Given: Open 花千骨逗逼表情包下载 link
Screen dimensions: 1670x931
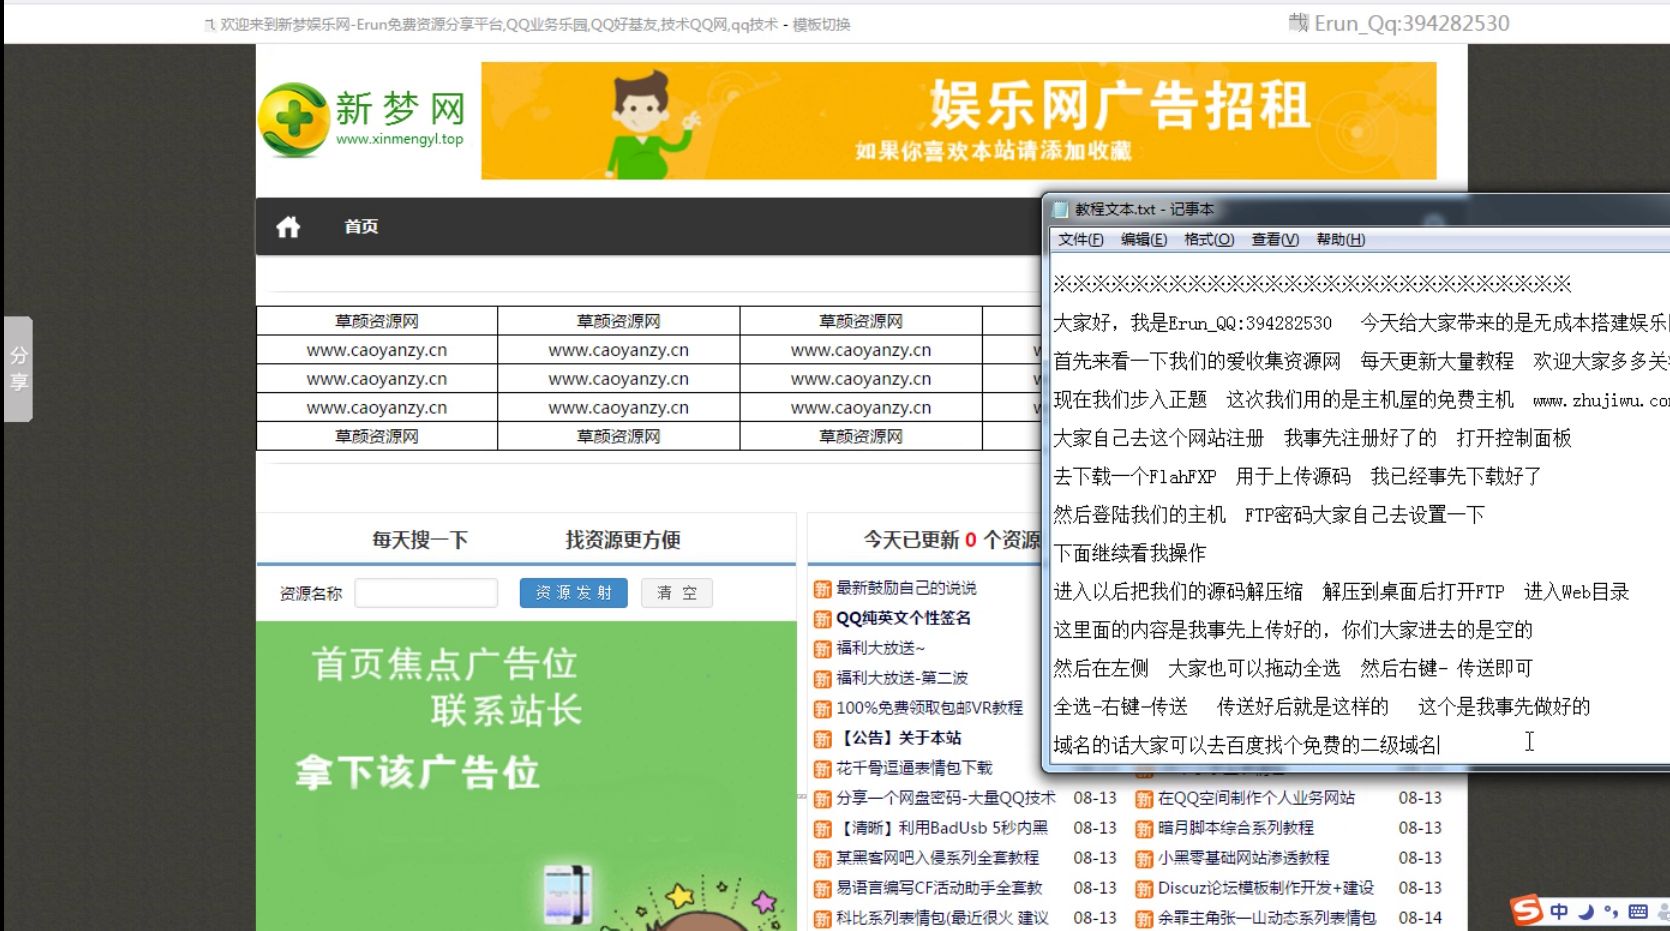Looking at the screenshot, I should click(x=914, y=768).
